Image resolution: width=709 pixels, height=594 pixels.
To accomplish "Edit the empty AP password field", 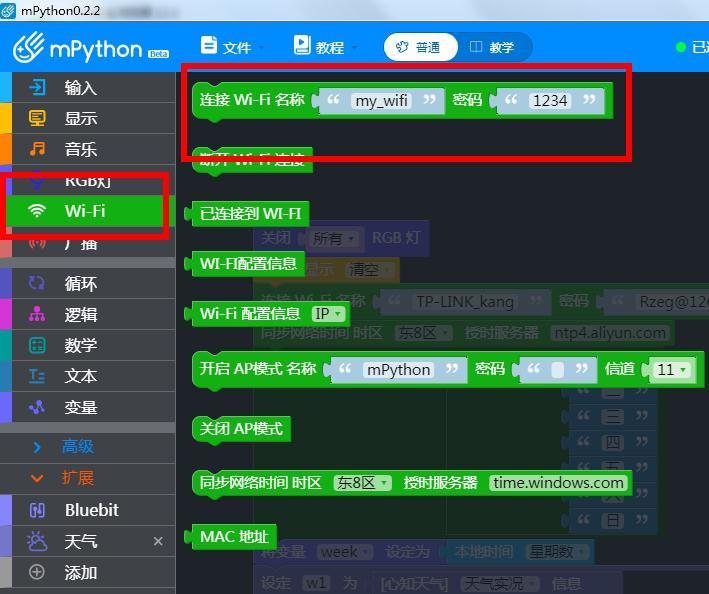I will coord(558,370).
